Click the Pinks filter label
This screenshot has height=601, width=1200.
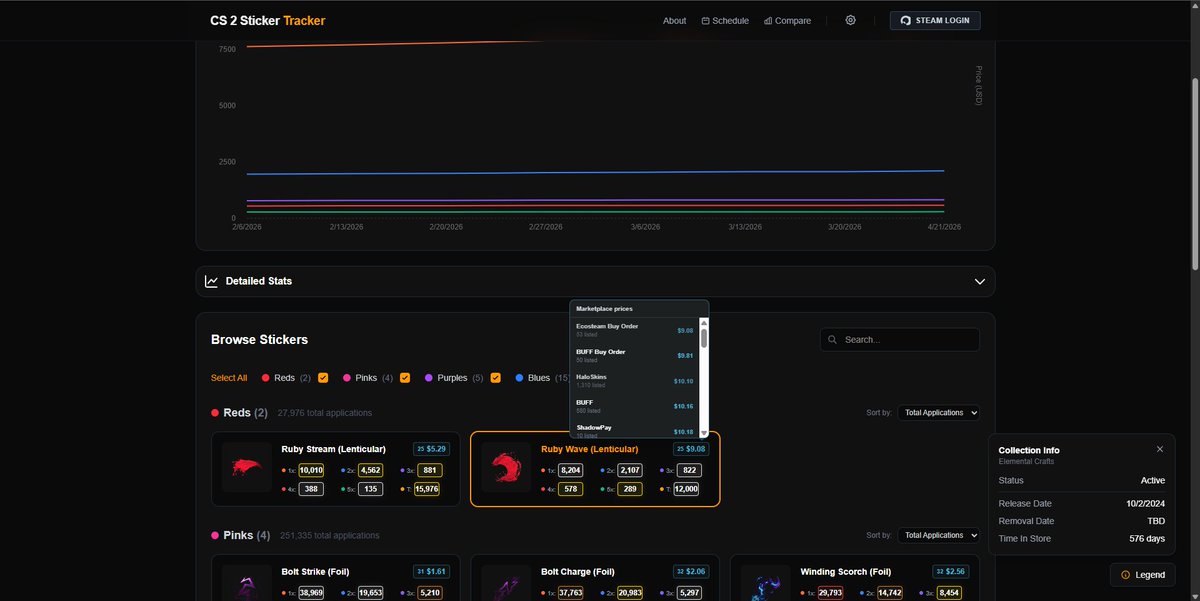[366, 378]
